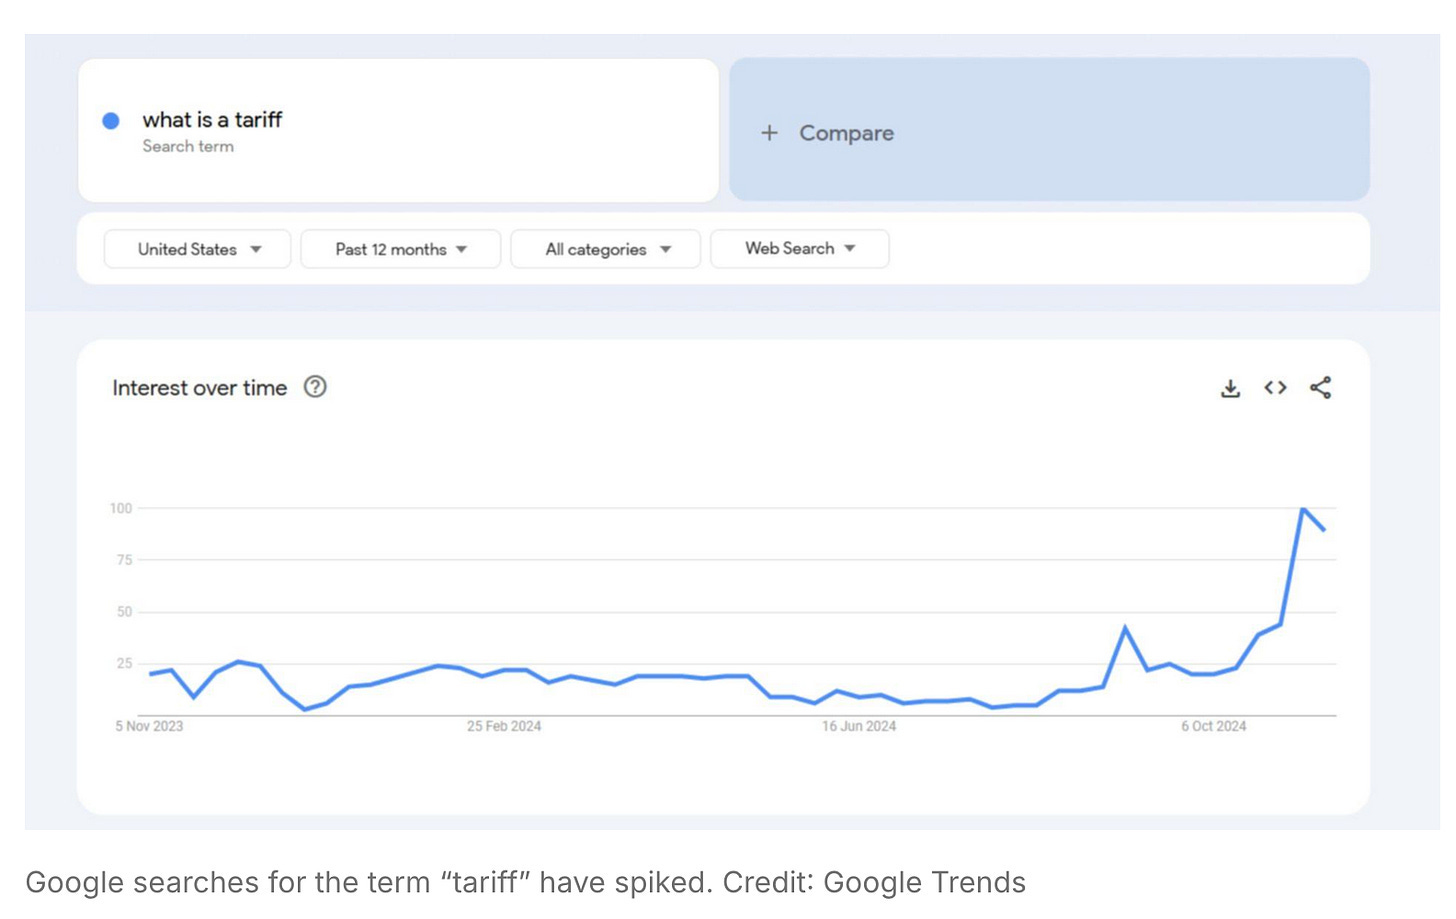
Task: Open the Interest over time help icon
Action: (315, 387)
